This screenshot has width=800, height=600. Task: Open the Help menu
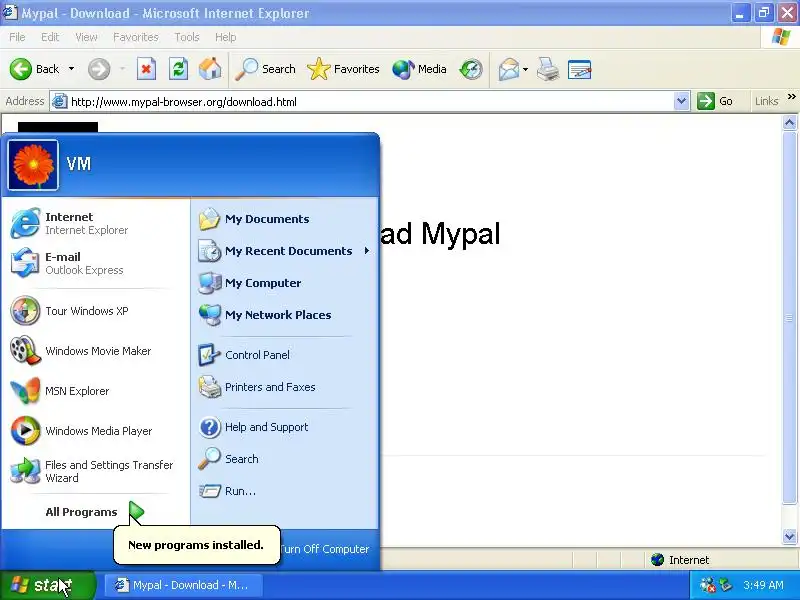[225, 37]
